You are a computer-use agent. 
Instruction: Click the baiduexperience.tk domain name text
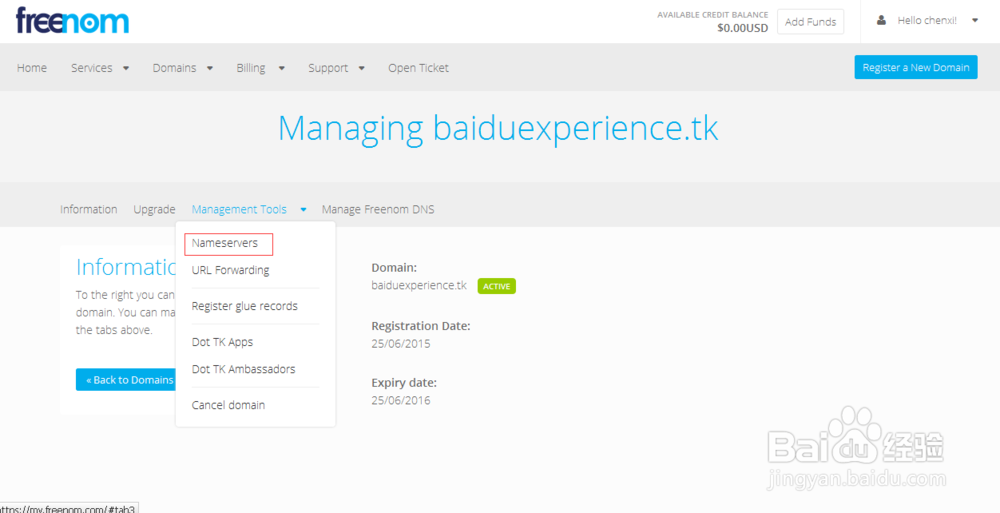[x=419, y=285]
